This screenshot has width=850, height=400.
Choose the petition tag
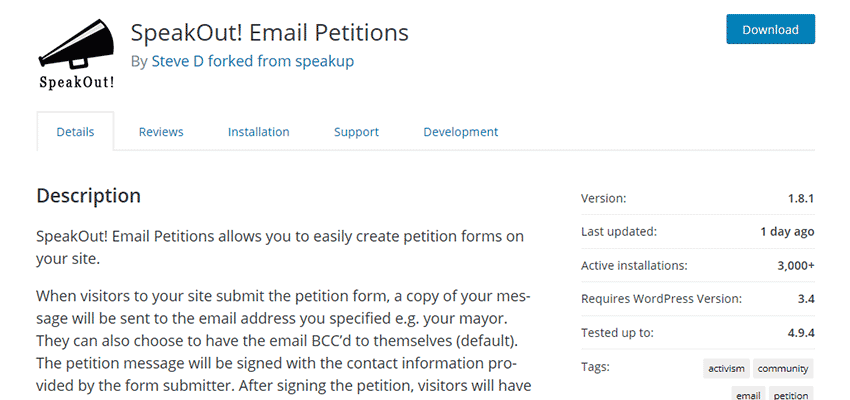[791, 395]
